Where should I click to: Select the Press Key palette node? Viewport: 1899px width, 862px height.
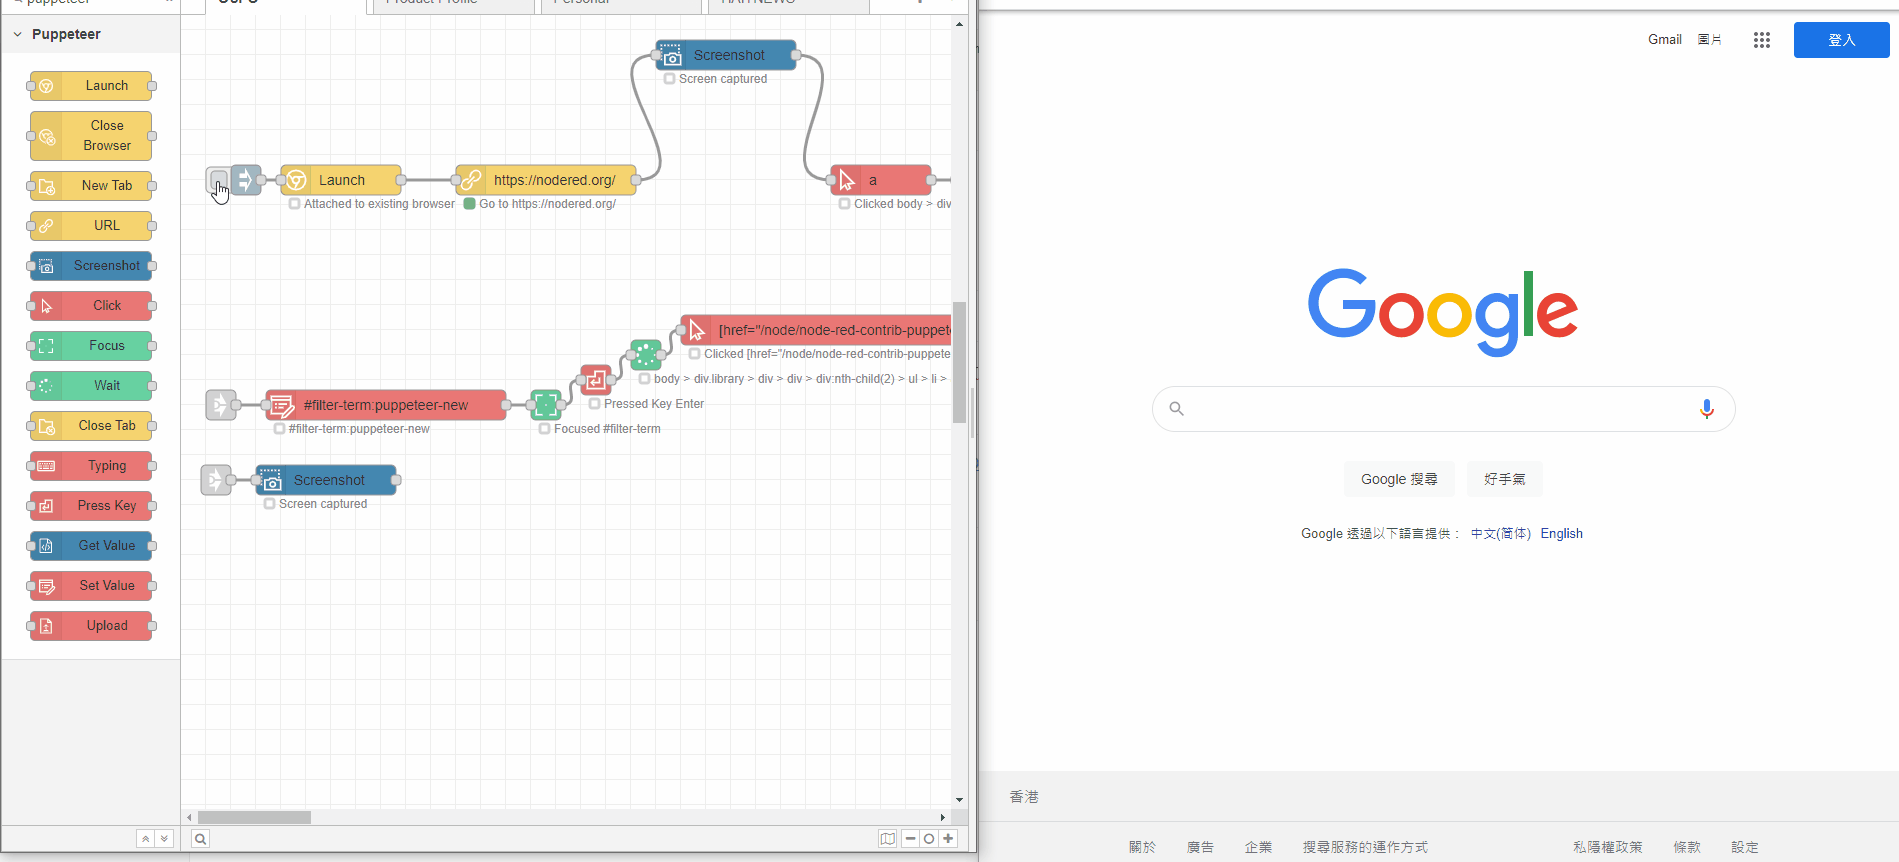[91, 506]
